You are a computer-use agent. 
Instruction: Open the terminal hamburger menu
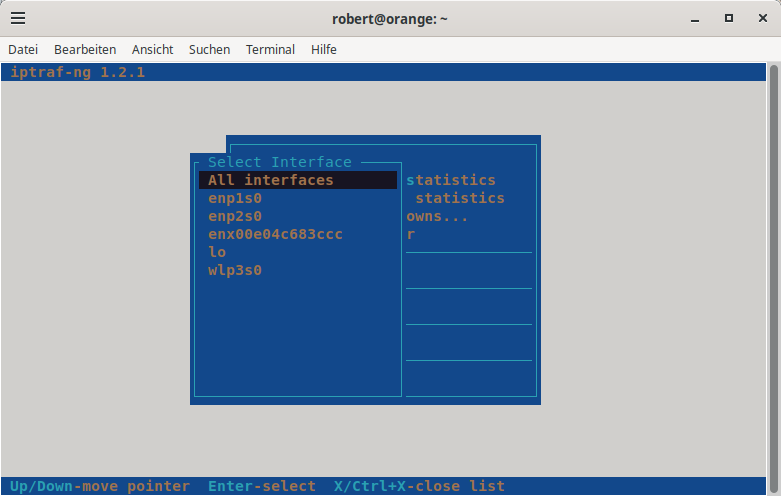[x=18, y=18]
